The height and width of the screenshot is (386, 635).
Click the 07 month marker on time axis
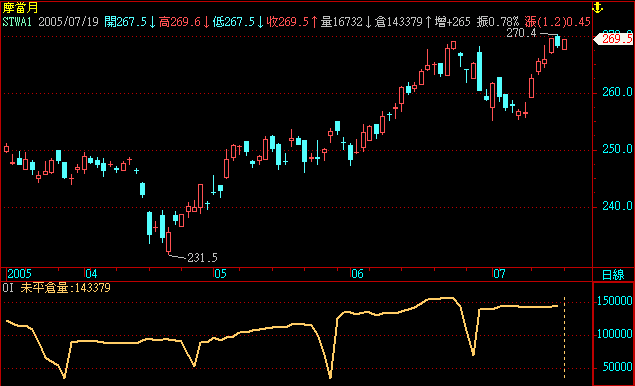click(499, 274)
